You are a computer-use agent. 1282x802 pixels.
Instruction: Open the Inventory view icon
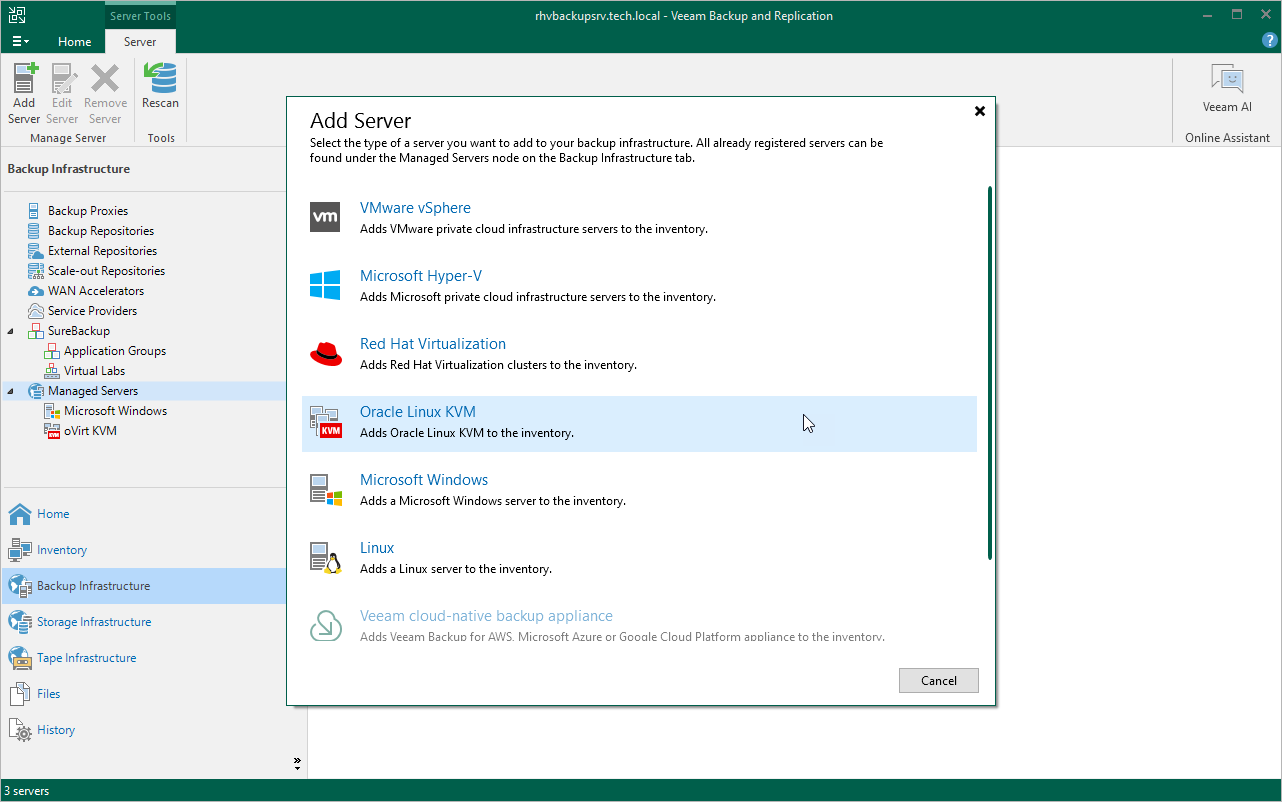20,550
